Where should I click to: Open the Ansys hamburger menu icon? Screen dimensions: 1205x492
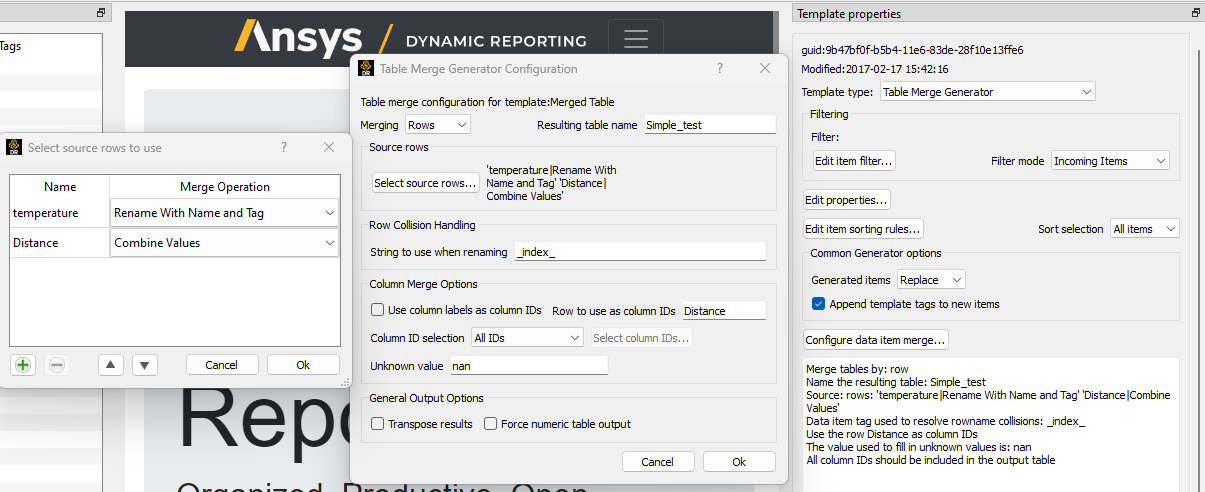click(636, 38)
